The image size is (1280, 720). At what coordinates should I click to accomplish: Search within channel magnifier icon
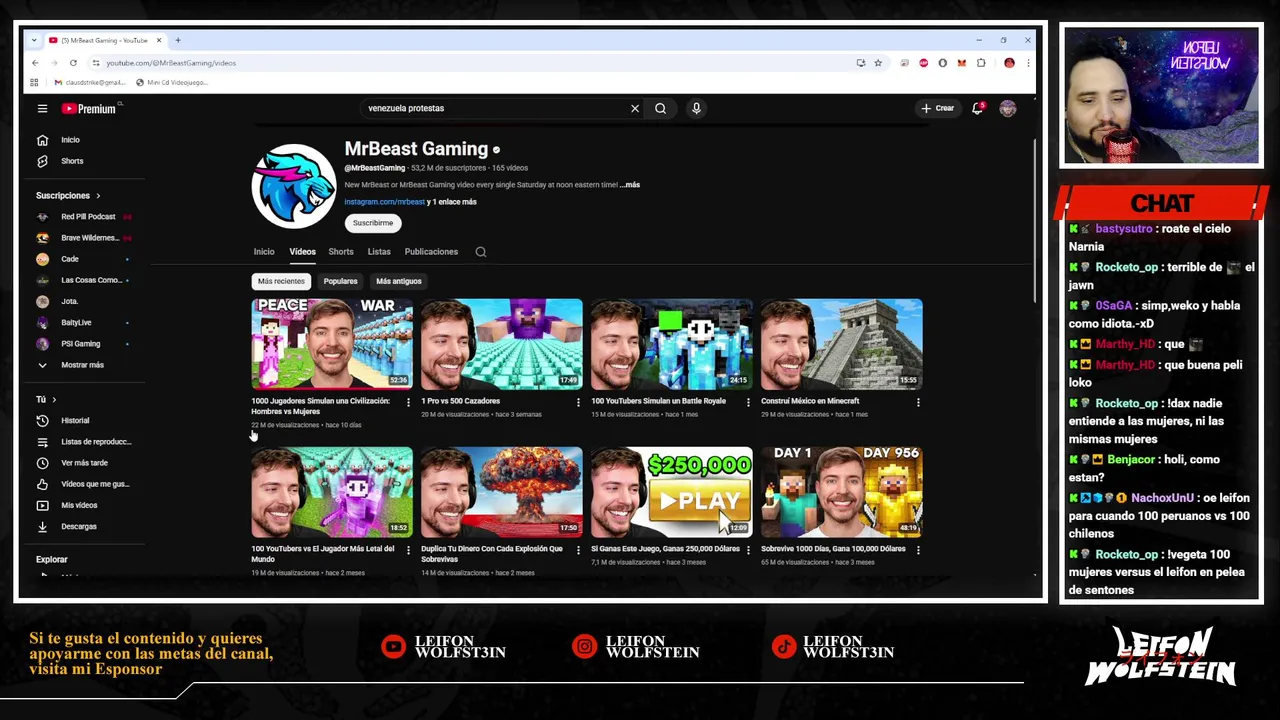coord(480,252)
